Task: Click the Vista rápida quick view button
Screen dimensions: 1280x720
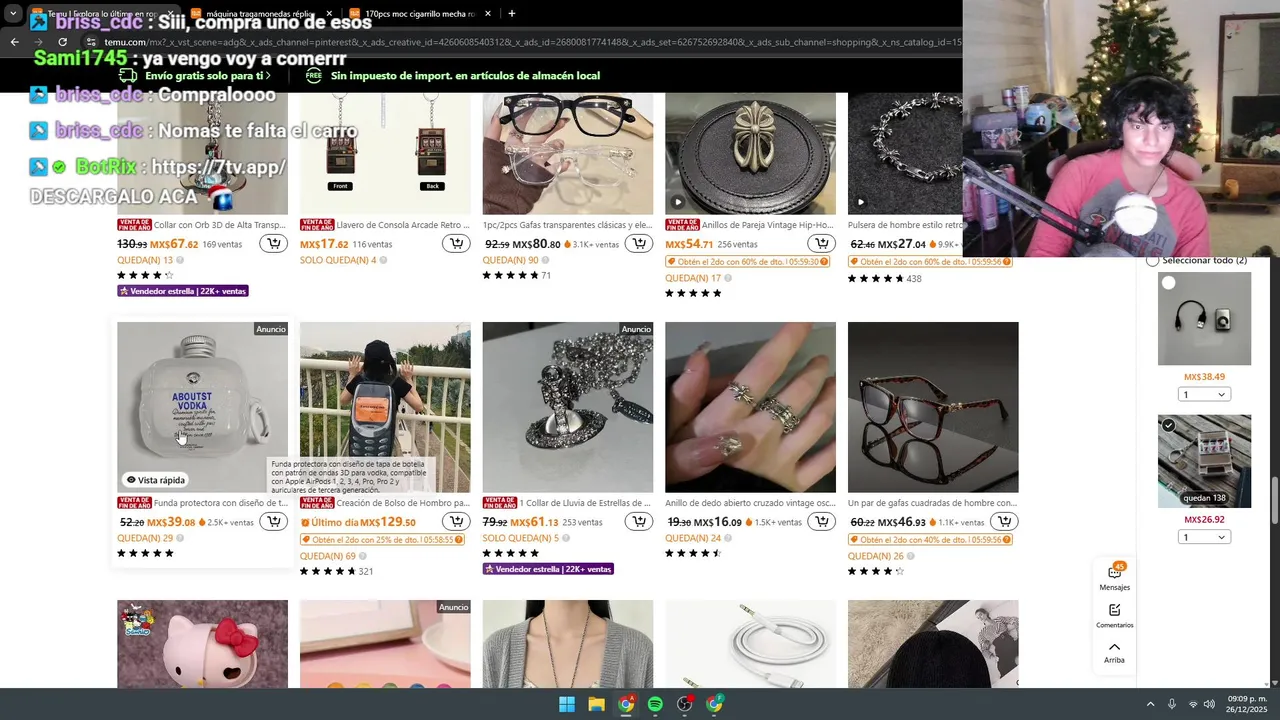Action: [x=155, y=480]
